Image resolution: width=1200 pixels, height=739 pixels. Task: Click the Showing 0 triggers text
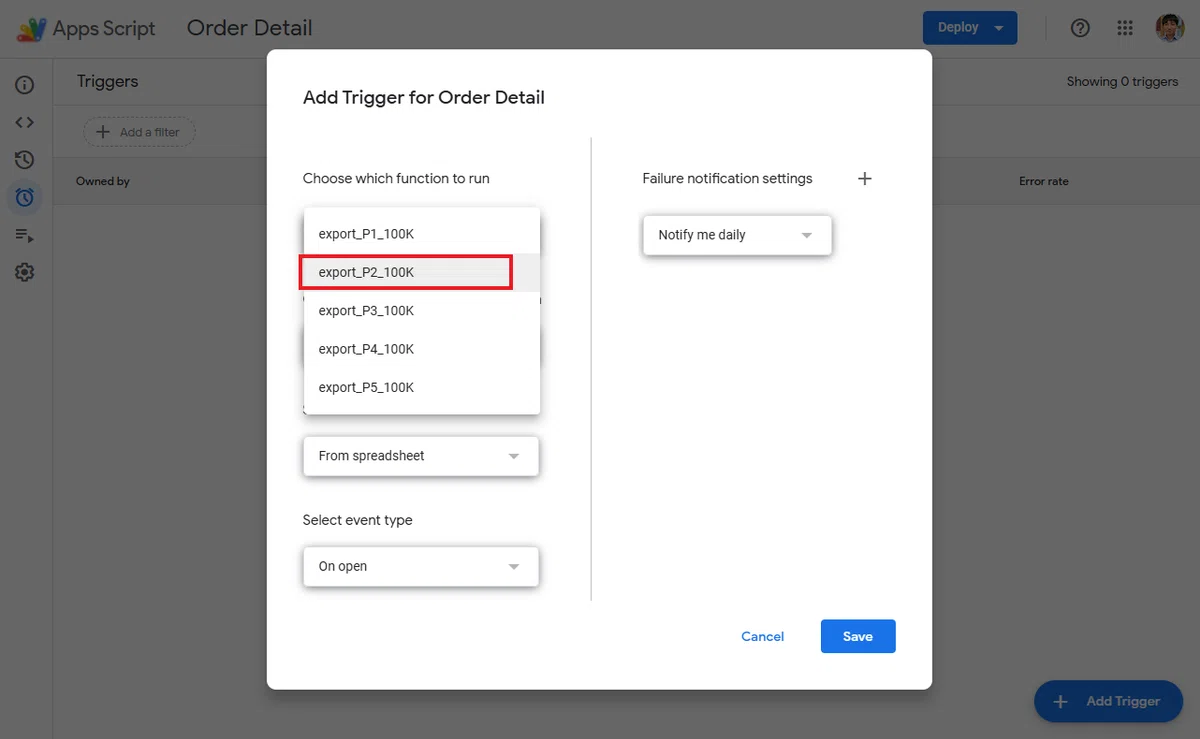pos(1122,82)
